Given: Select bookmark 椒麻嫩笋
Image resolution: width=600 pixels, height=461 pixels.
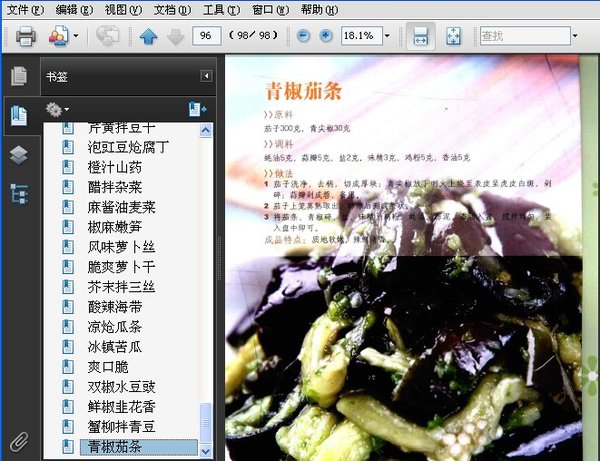Looking at the screenshot, I should click(x=115, y=227).
